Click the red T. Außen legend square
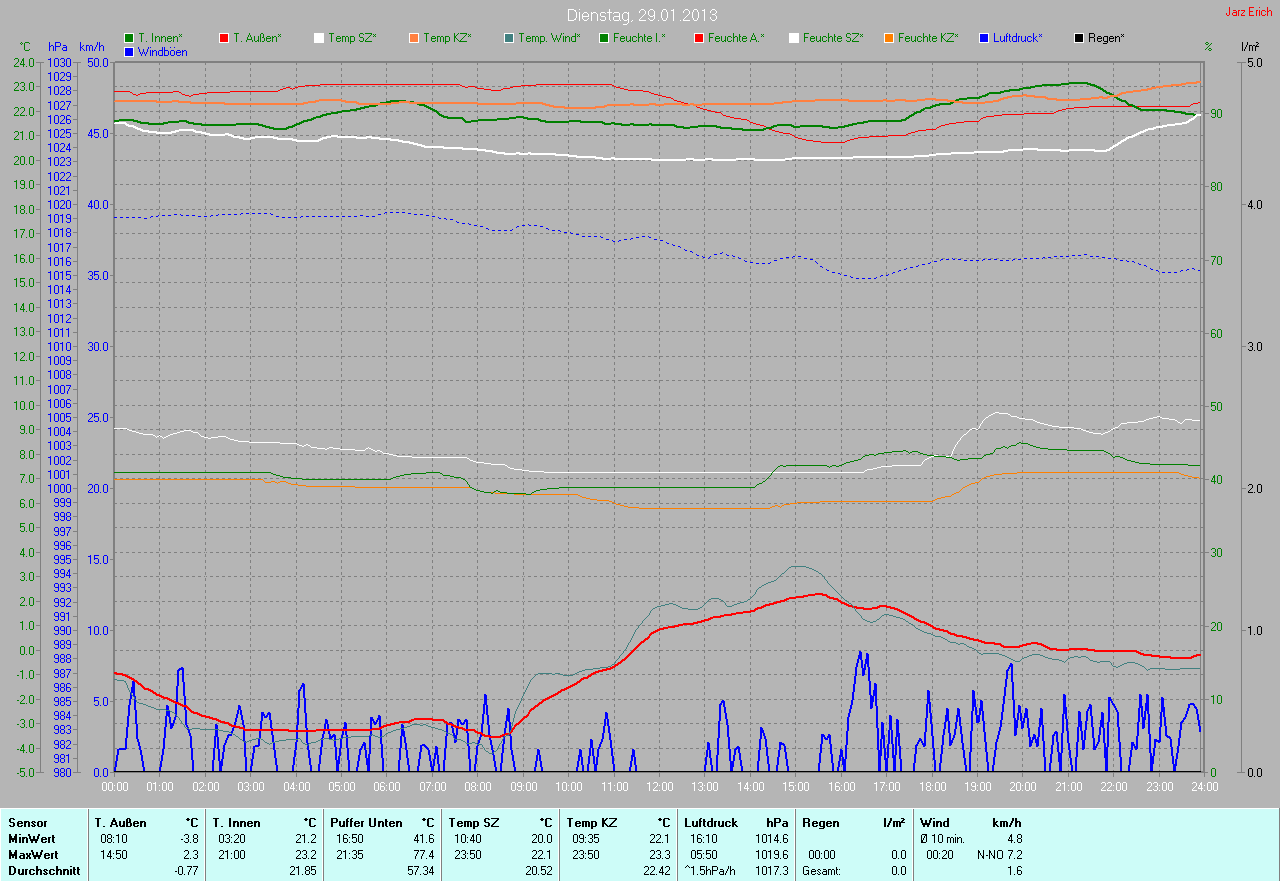This screenshot has width=1280, height=881. coord(224,38)
